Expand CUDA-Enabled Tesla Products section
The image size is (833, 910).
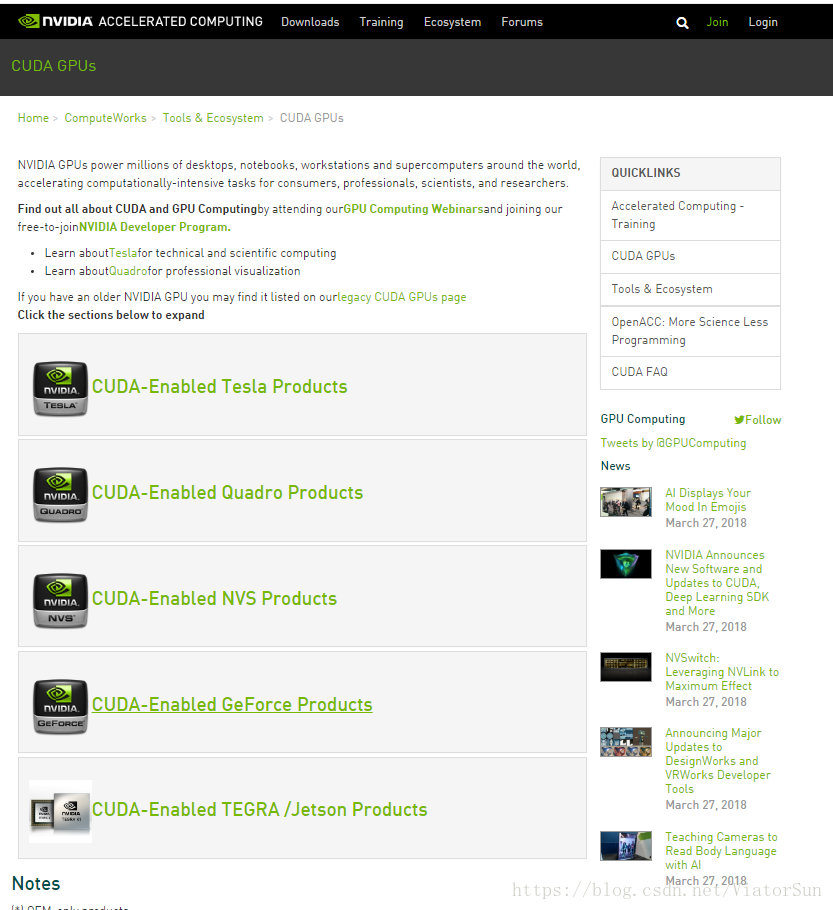(x=219, y=387)
